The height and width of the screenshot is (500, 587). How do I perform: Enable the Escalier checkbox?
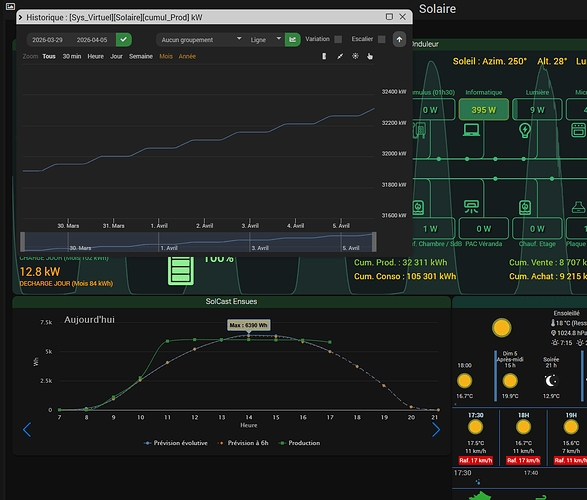(381, 39)
